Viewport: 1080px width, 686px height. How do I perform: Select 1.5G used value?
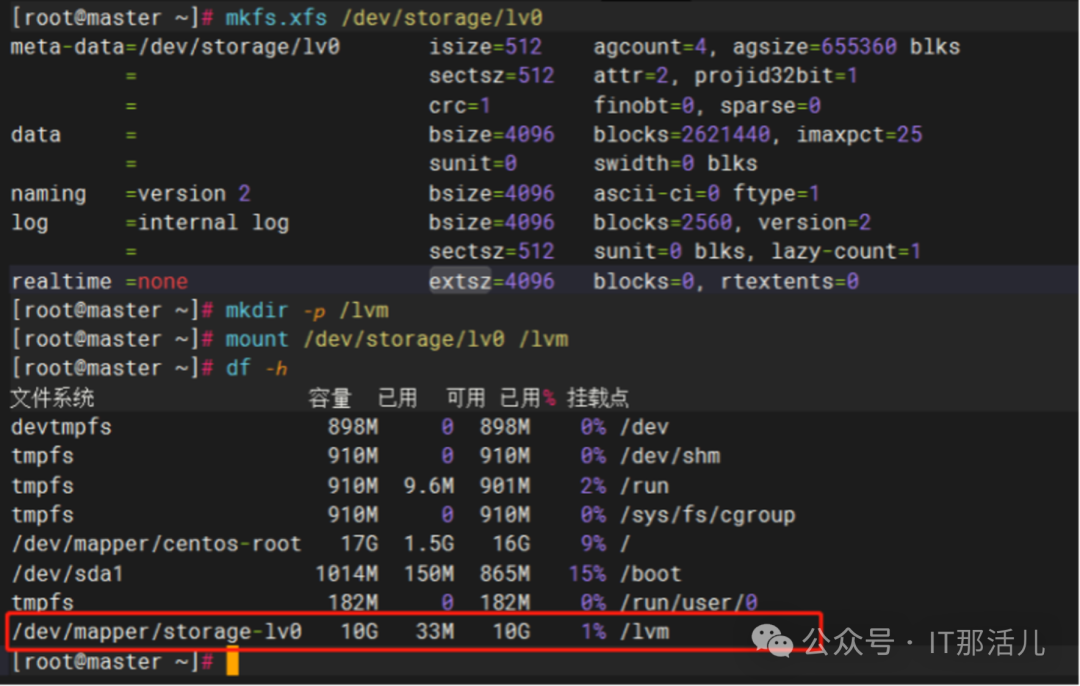tap(428, 544)
